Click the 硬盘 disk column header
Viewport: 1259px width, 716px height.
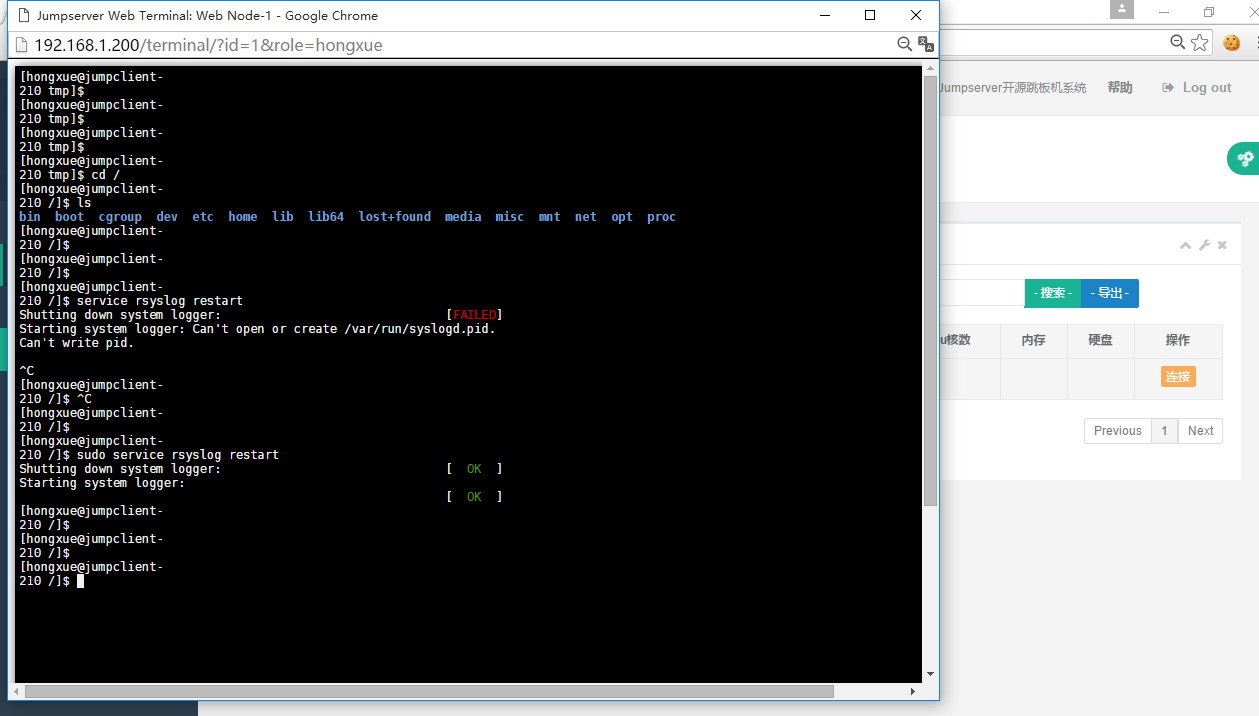(1100, 340)
